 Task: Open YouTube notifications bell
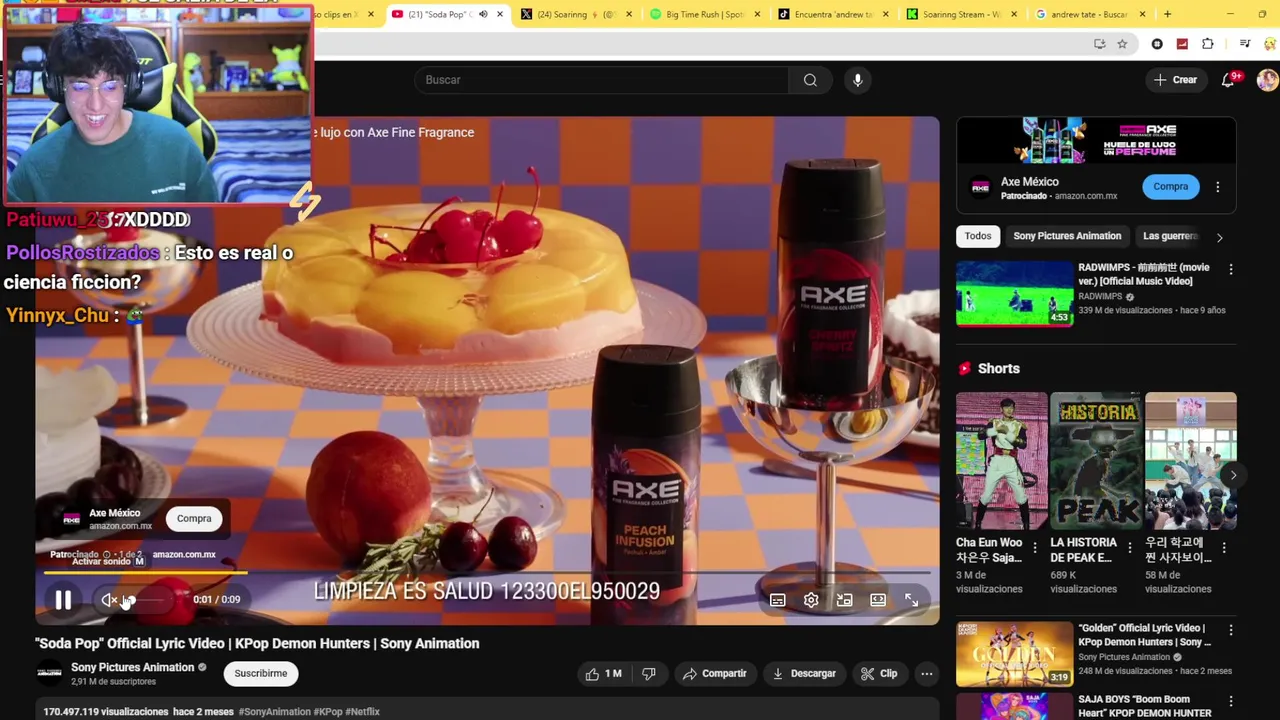pos(1228,80)
